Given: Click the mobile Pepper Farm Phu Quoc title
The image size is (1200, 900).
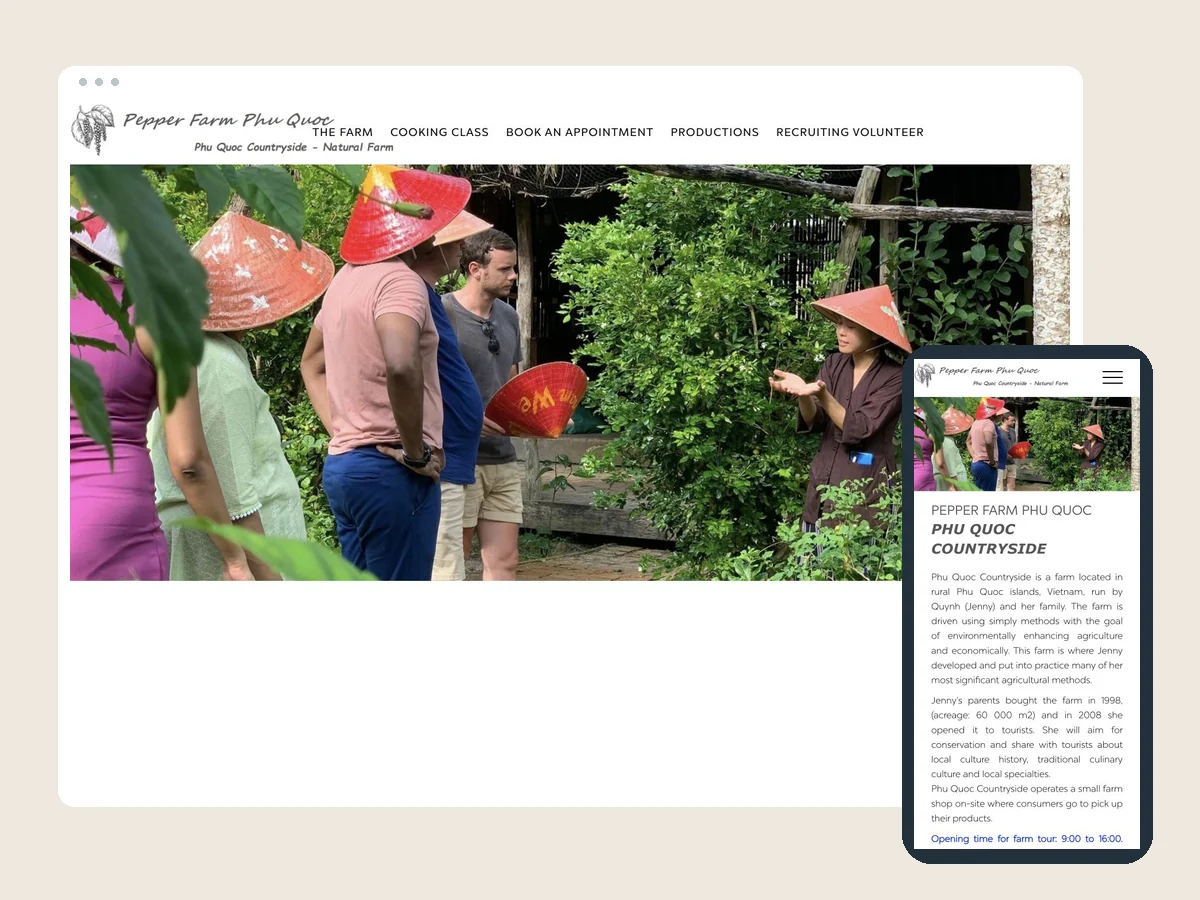Looking at the screenshot, I should [989, 371].
